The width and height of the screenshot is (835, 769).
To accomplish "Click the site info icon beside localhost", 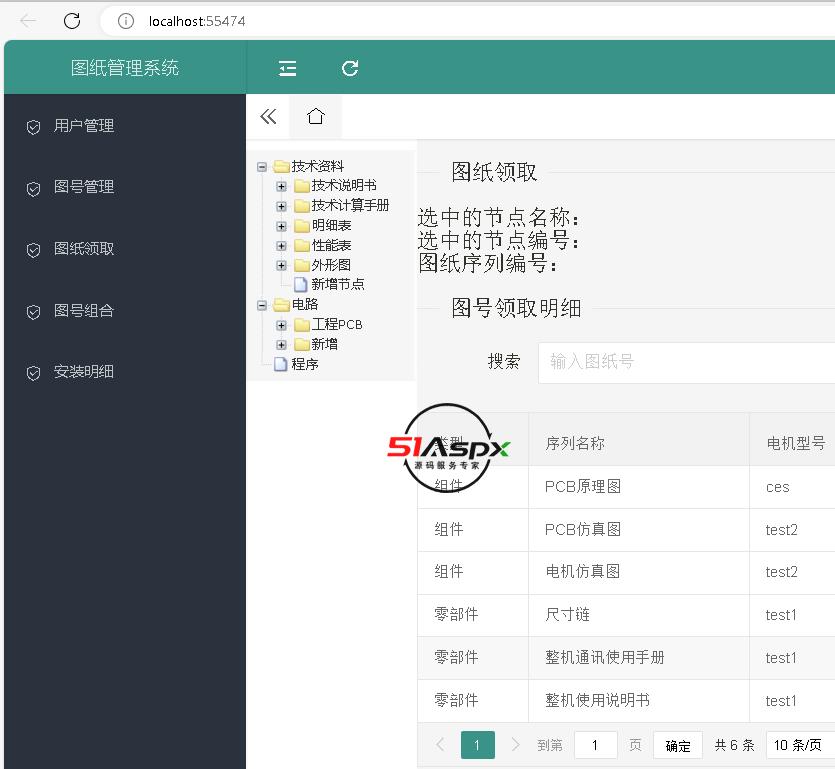I will pos(126,21).
